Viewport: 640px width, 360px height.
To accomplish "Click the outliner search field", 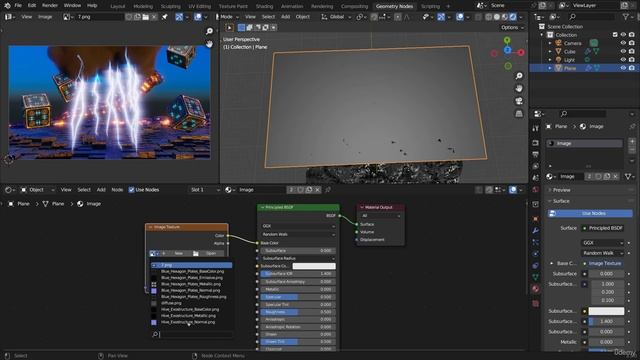I will (591, 17).
